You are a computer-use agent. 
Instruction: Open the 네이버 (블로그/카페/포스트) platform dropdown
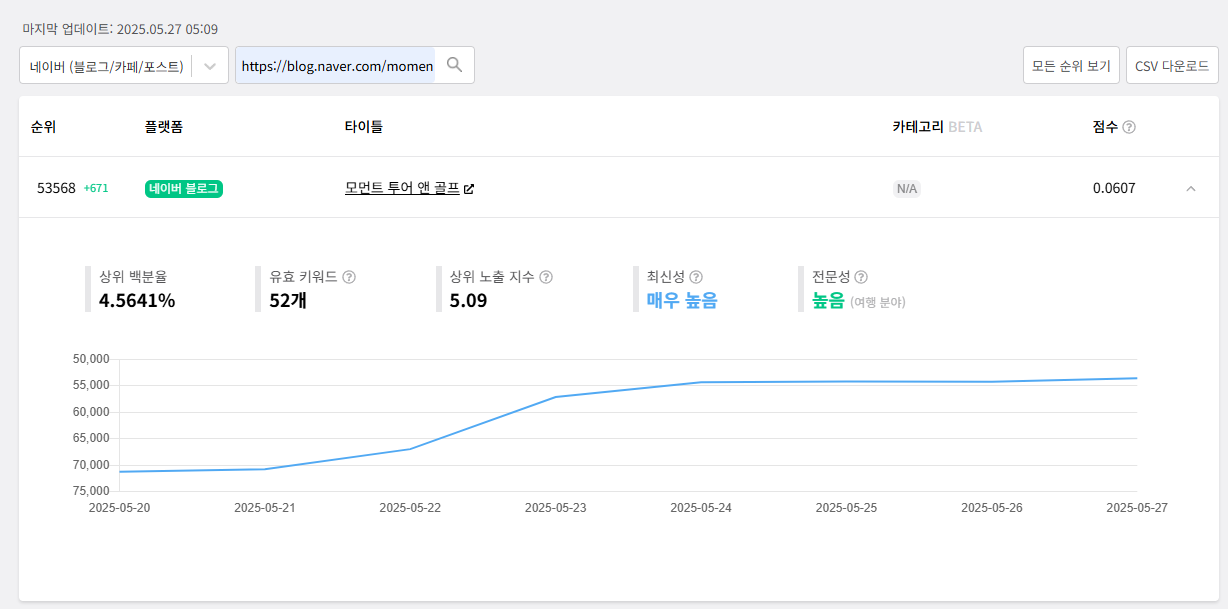124,66
